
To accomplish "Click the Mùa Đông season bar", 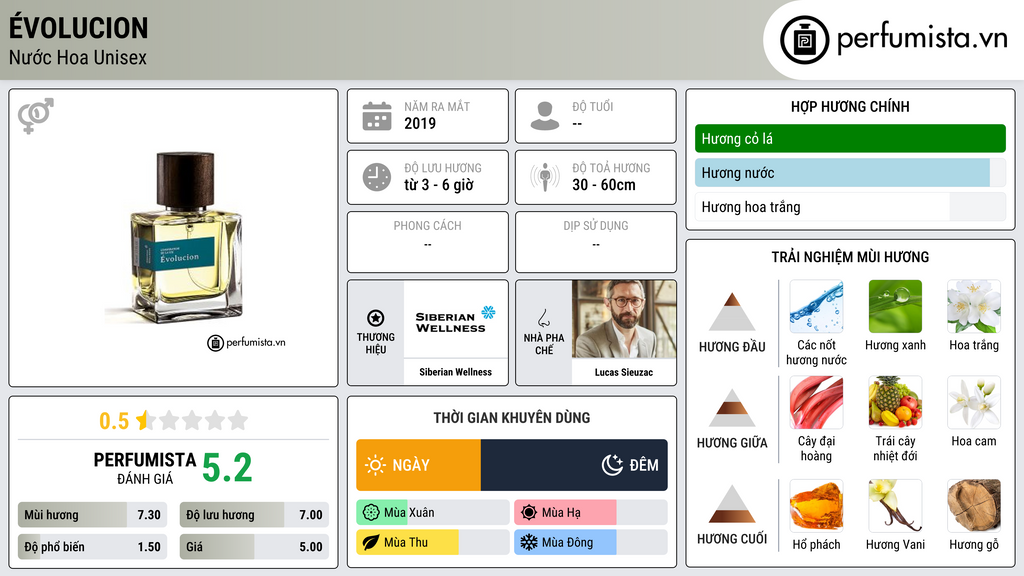I will click(590, 543).
